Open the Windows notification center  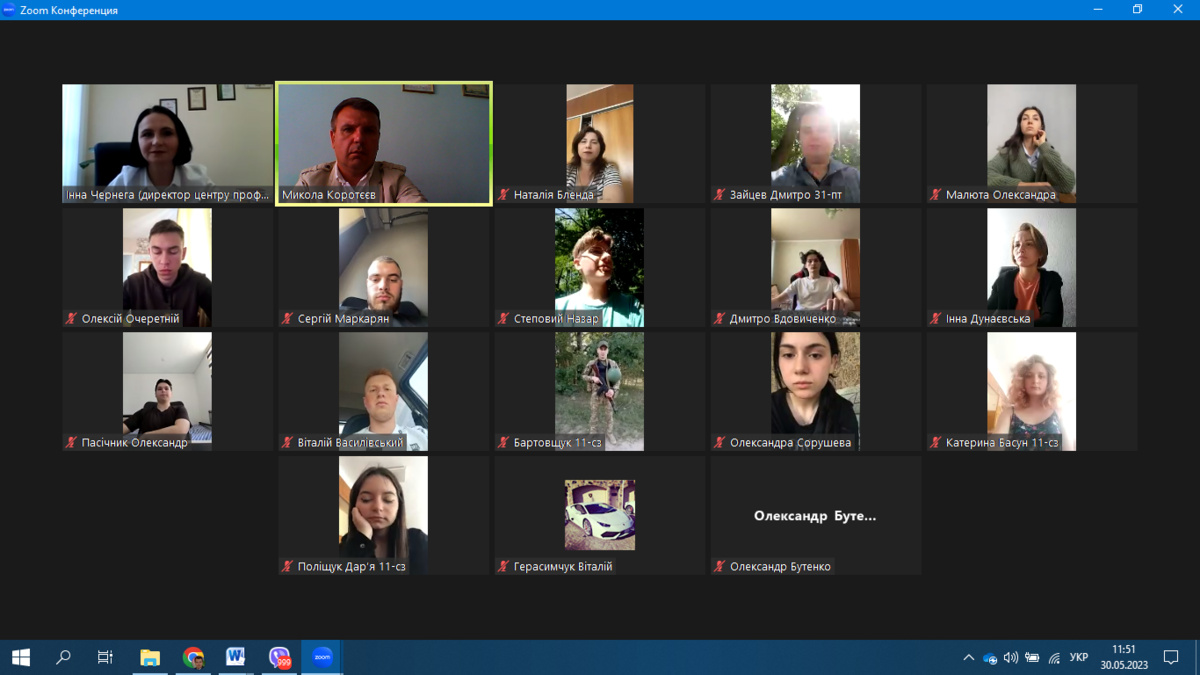click(1171, 657)
